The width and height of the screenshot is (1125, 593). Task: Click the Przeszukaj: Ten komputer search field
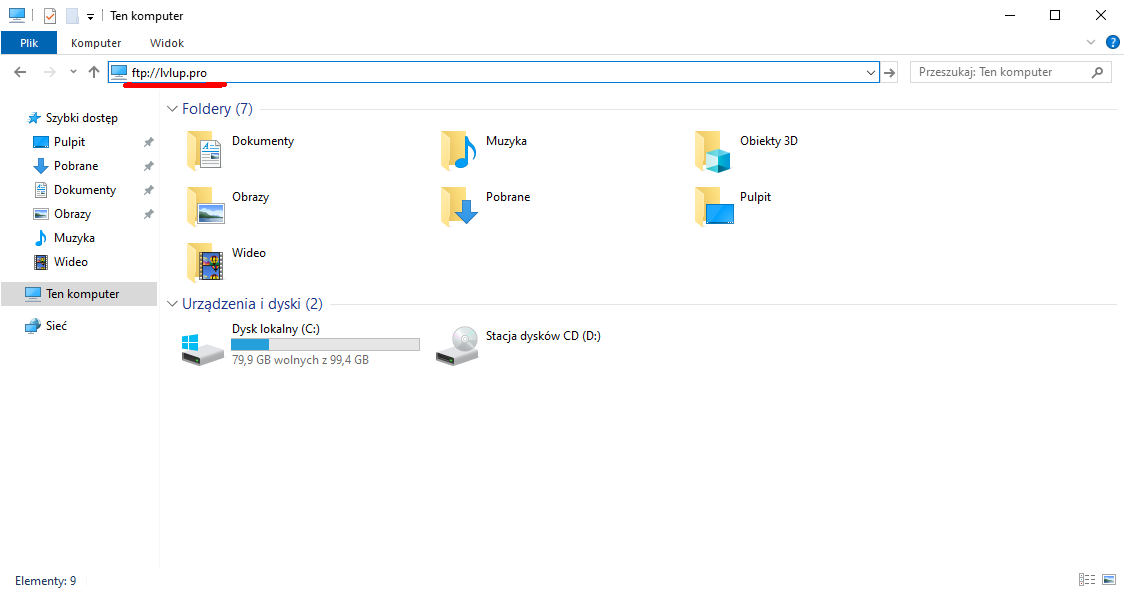tap(1000, 72)
